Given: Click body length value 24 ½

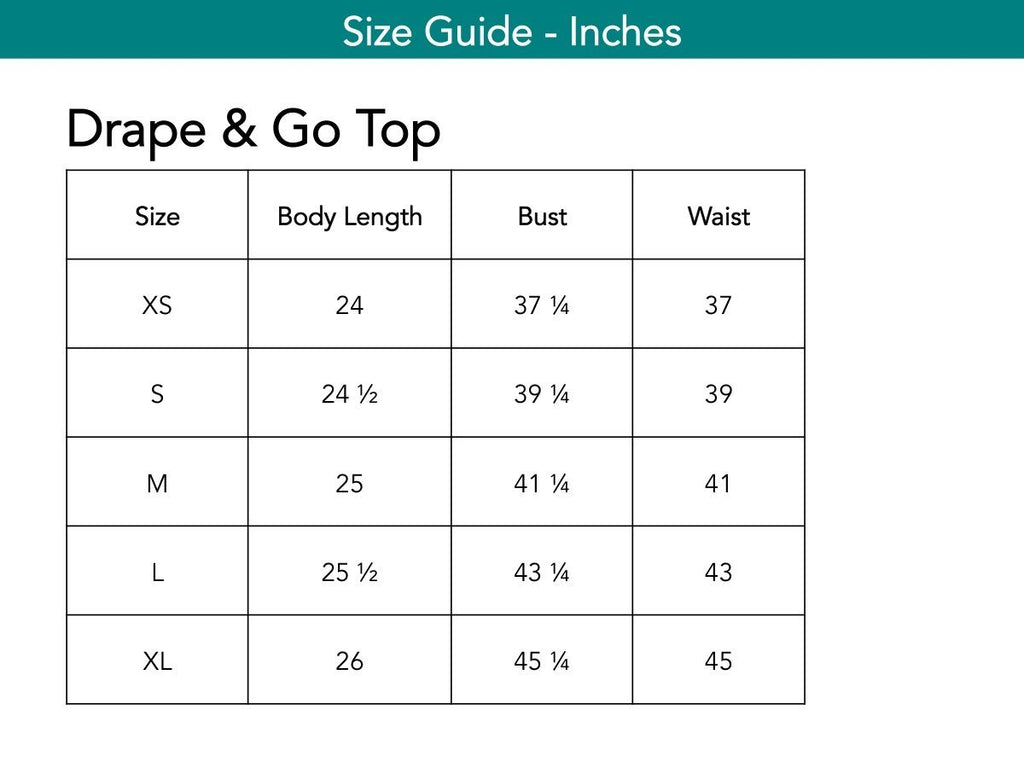Looking at the screenshot, I should [x=349, y=394].
